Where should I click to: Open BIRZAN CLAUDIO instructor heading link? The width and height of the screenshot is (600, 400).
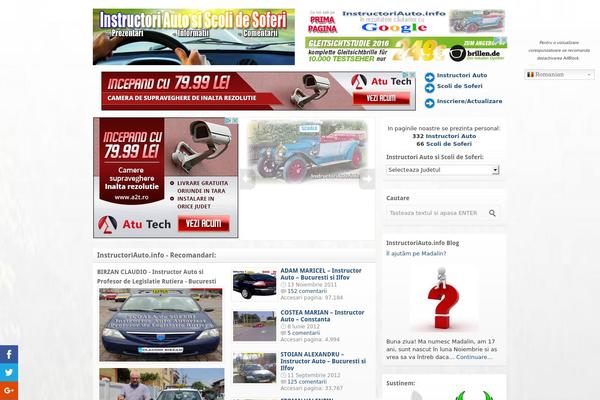(x=157, y=276)
